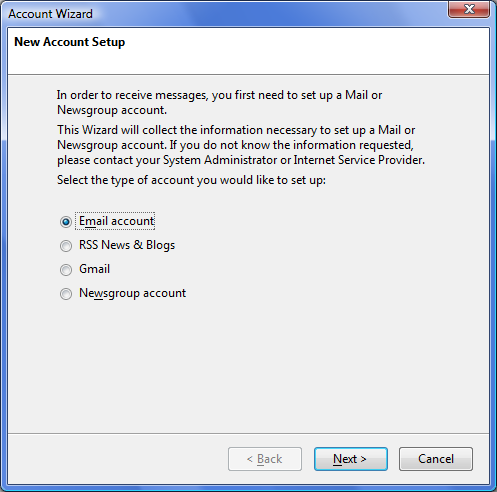The width and height of the screenshot is (497, 492).
Task: Click the greyed-out < Back button
Action: (265, 459)
